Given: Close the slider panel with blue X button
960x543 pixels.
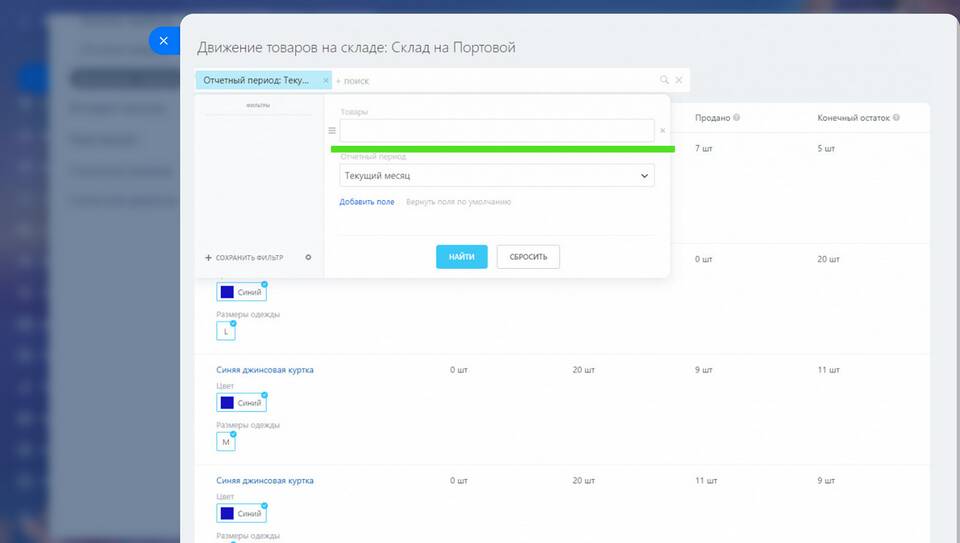Looking at the screenshot, I should click(163, 41).
